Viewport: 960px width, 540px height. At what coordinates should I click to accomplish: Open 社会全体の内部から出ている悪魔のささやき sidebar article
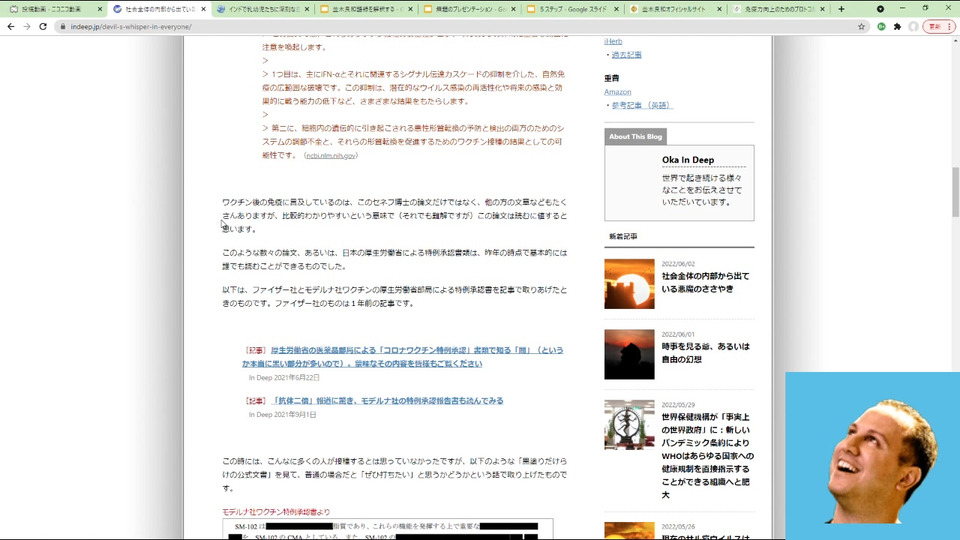(705, 282)
